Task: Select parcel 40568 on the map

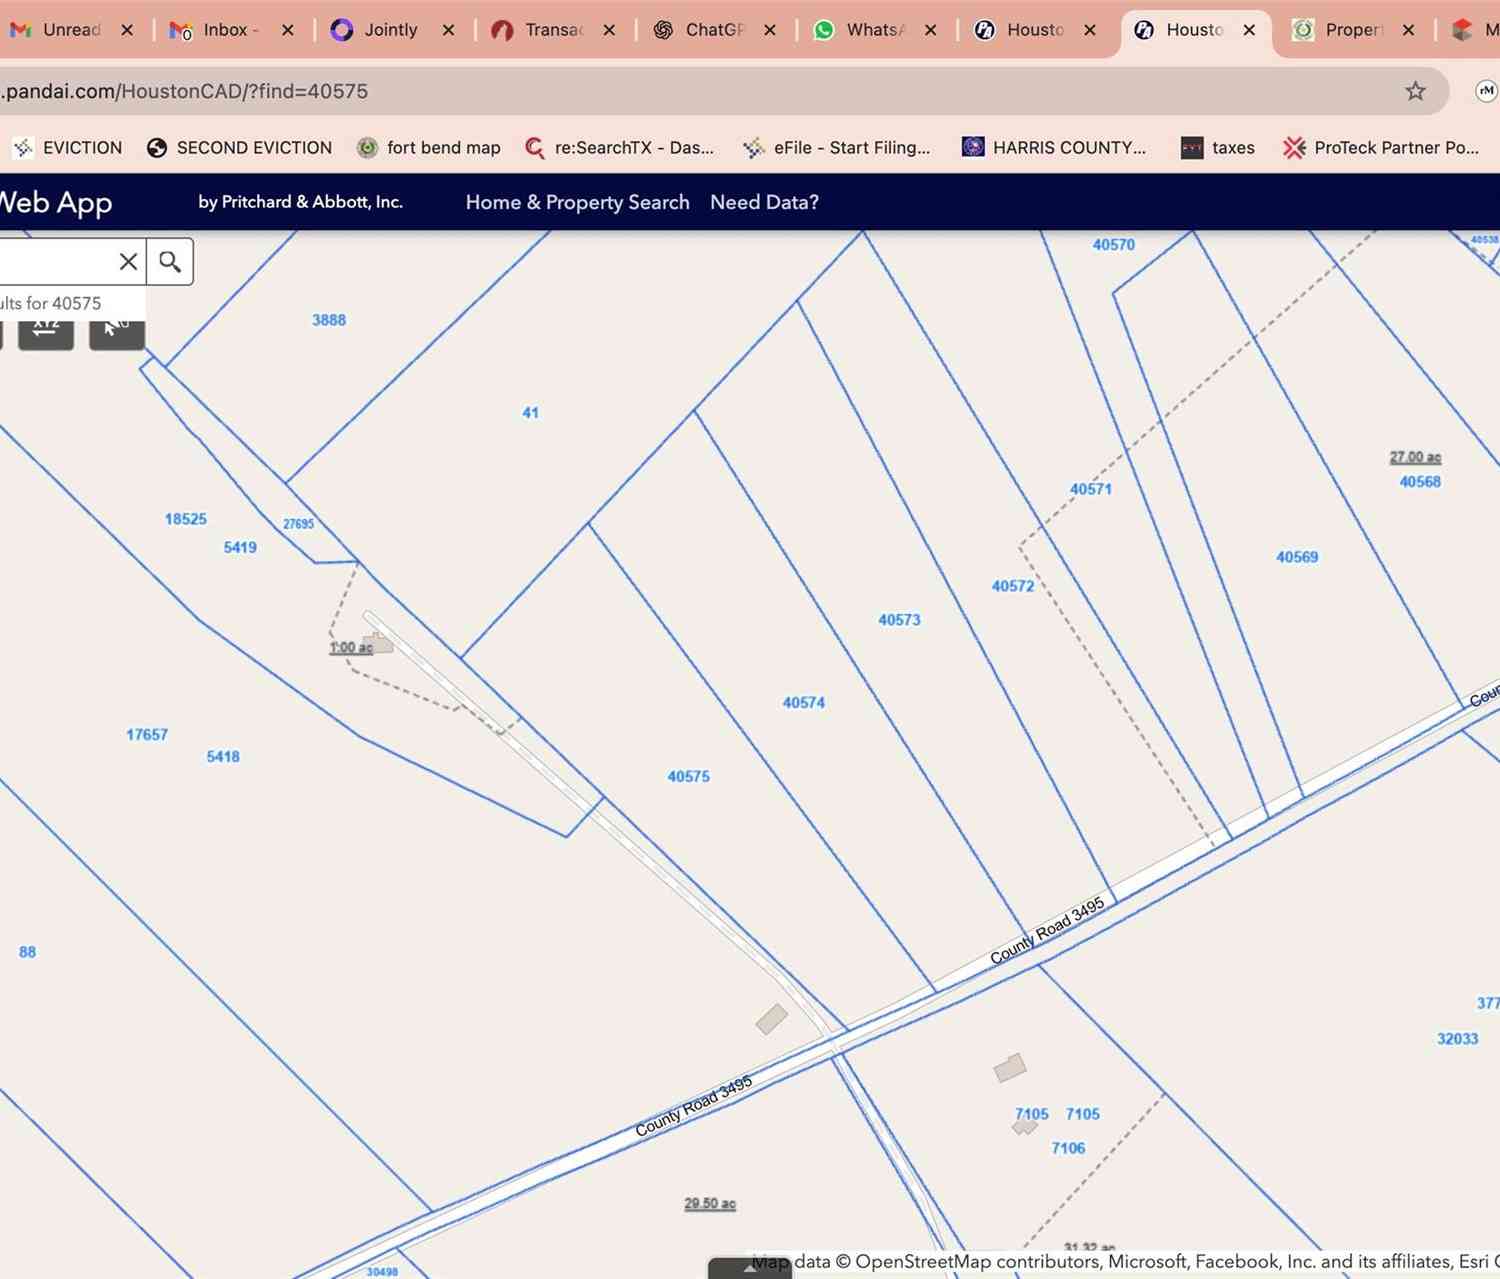Action: pos(1420,482)
